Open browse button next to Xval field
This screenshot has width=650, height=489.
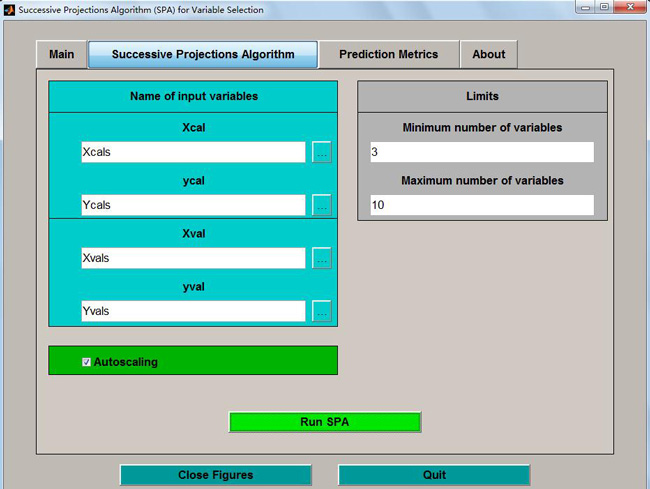pos(321,258)
